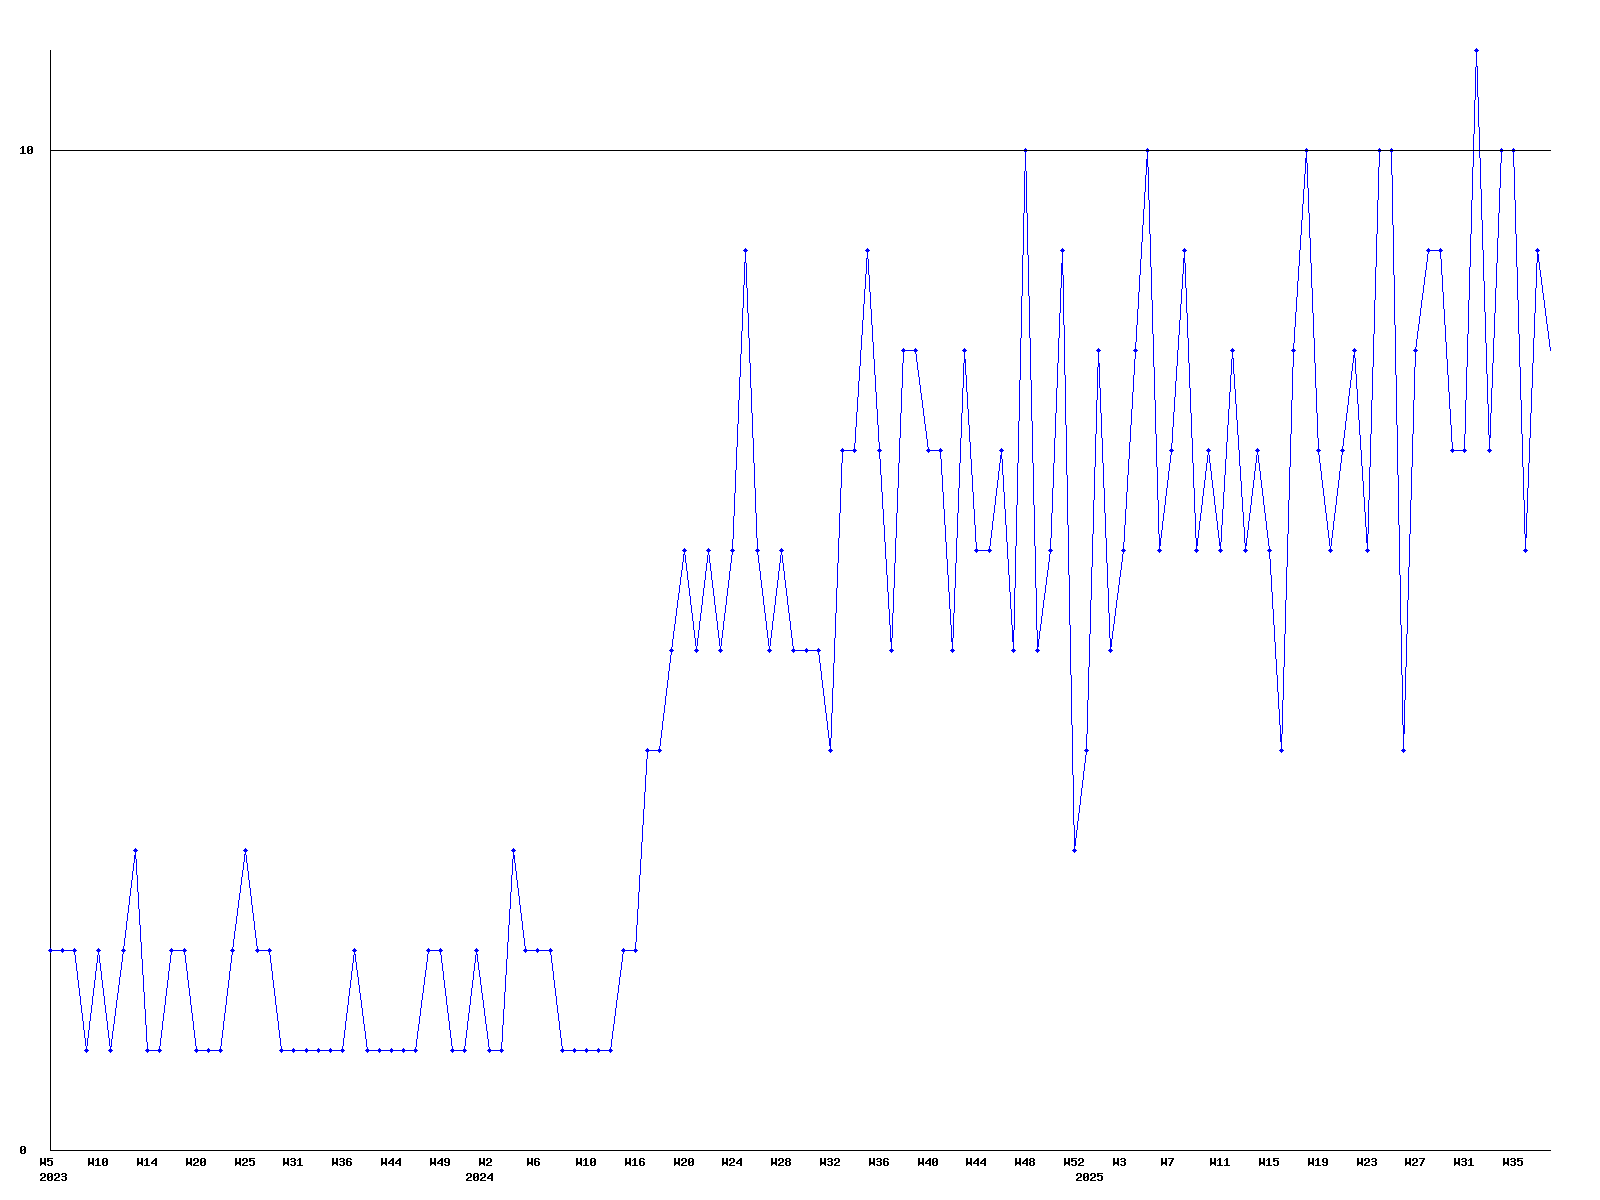1600x1200 pixels.
Task: Click the 2023 year label on the x-axis
Action: (53, 1177)
